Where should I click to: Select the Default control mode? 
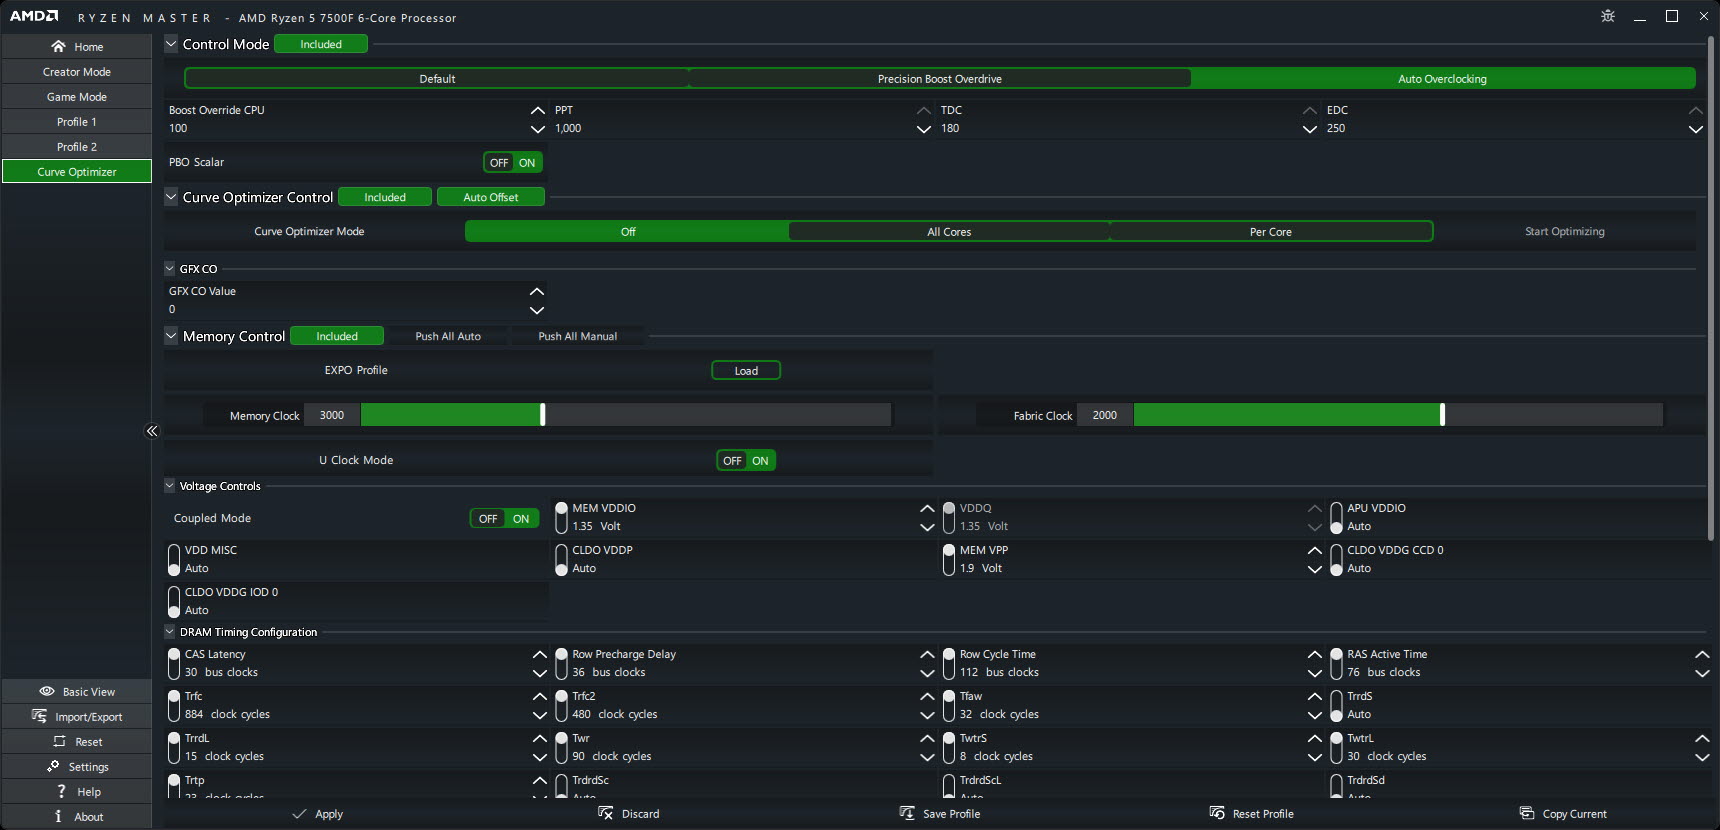coord(437,79)
